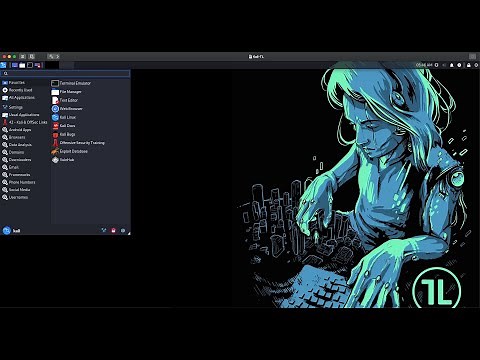Screen dimensions: 480x360
Task: Click the log out icon at menu bottom
Action: point(123,230)
